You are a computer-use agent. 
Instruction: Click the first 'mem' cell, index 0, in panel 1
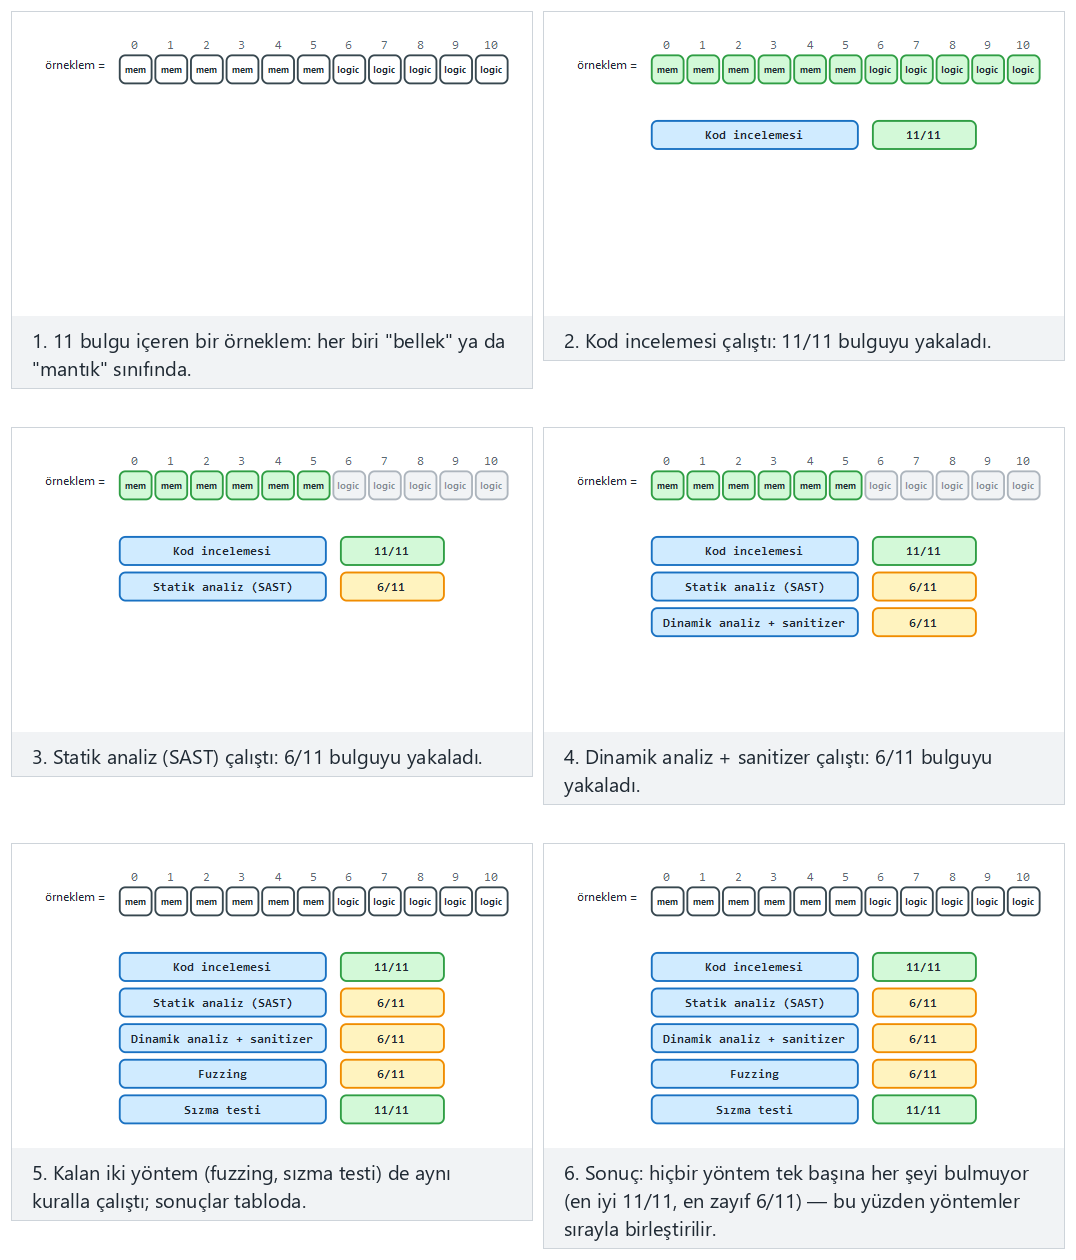point(135,70)
